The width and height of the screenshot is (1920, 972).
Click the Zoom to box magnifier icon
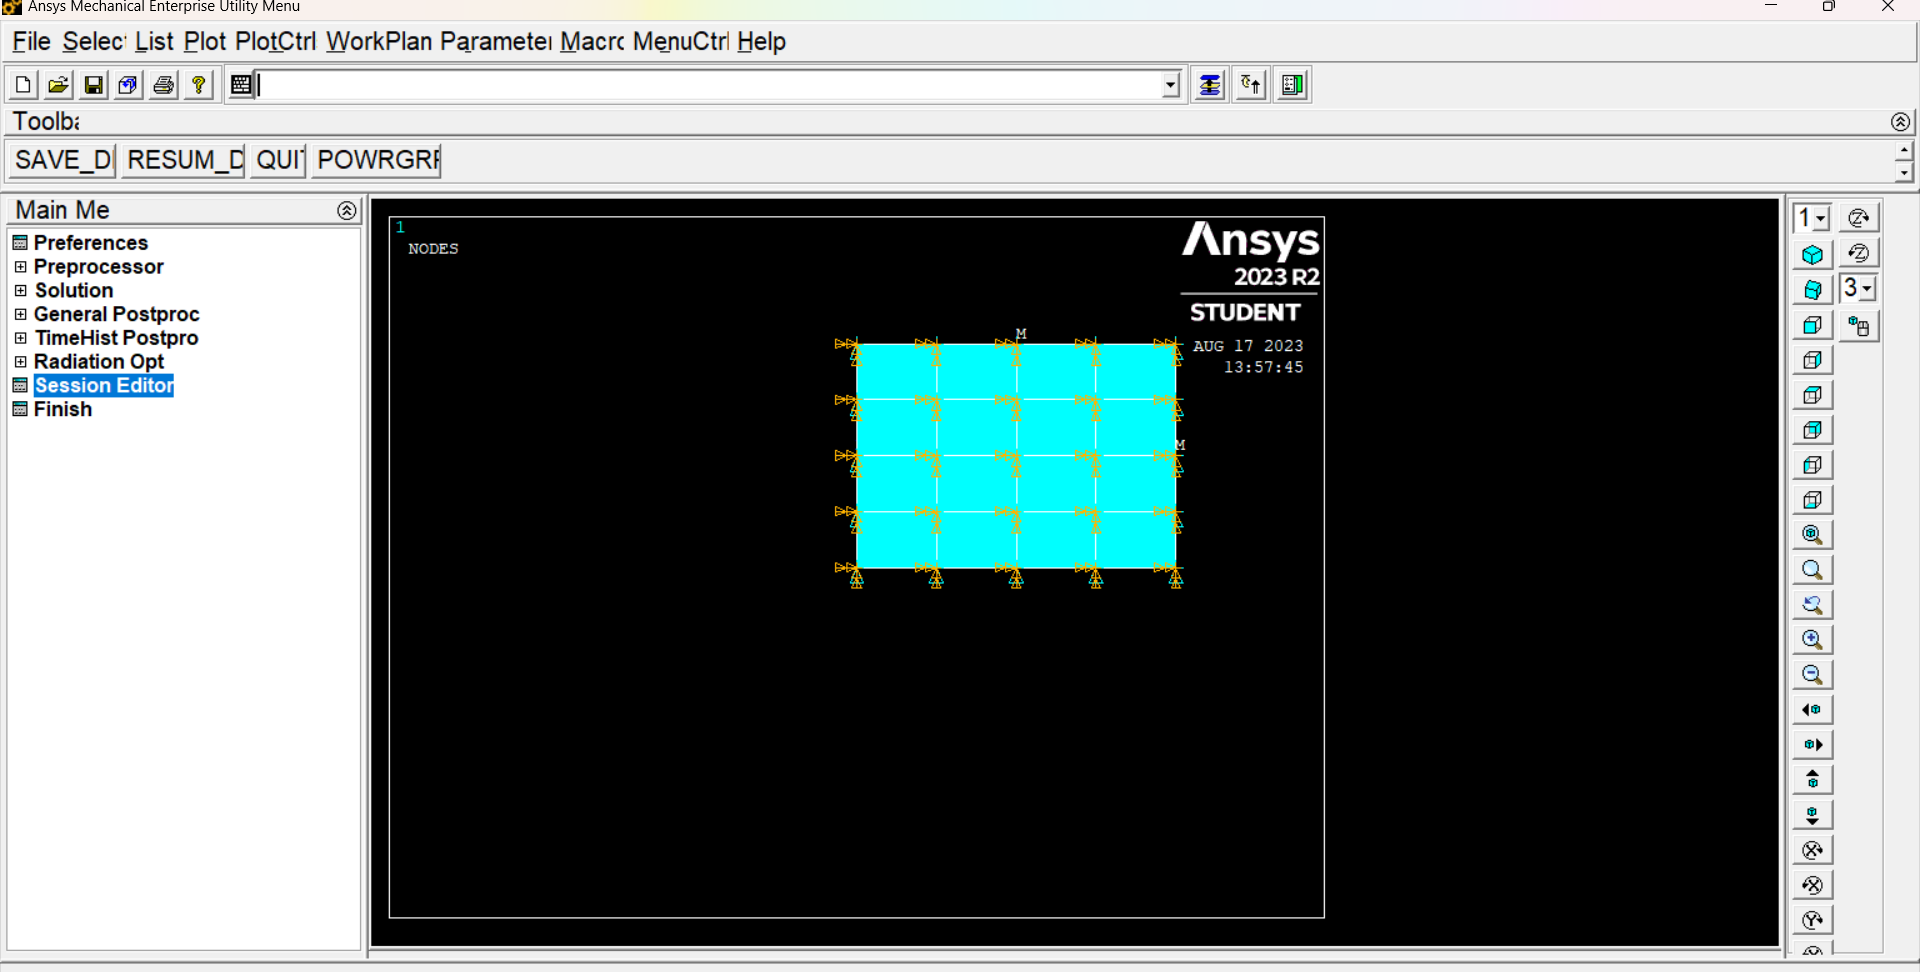click(1812, 570)
